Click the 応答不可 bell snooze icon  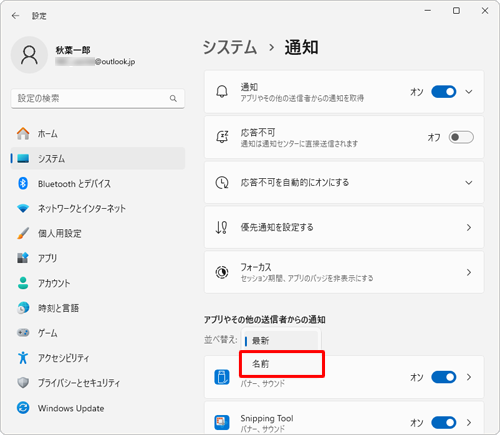(x=222, y=137)
